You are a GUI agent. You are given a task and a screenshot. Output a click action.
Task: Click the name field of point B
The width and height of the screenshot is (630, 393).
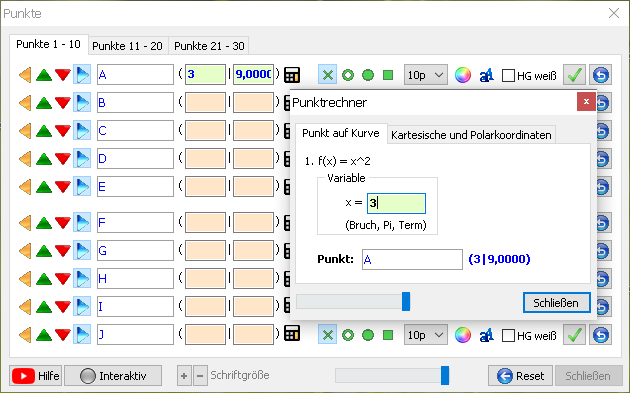(x=135, y=103)
